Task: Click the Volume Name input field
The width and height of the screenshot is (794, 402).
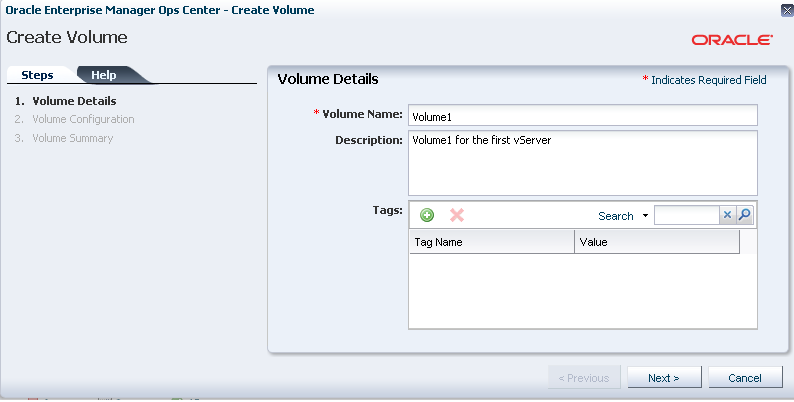Action: pyautogui.click(x=583, y=115)
